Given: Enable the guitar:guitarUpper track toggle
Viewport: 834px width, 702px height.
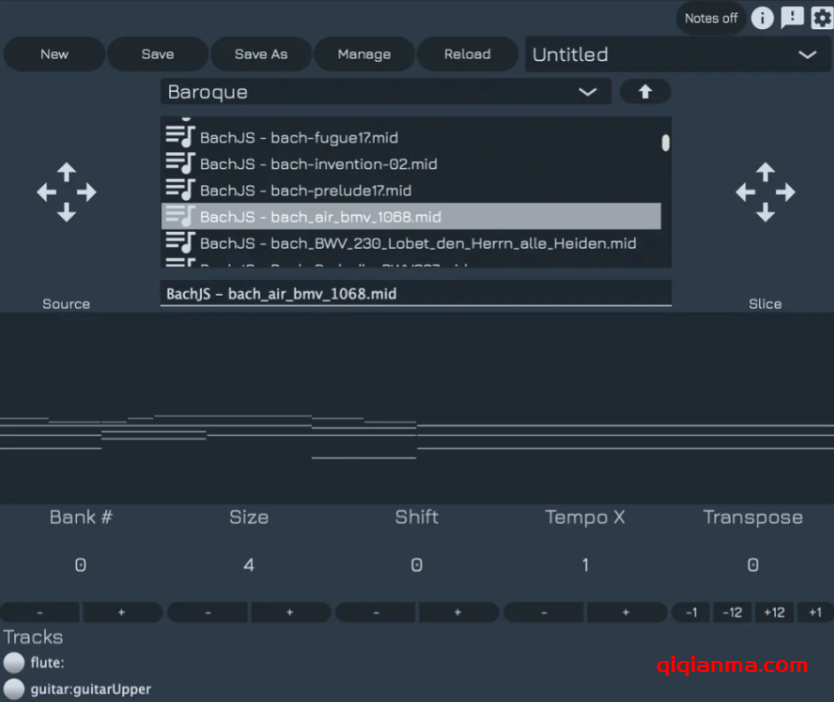Looking at the screenshot, I should (x=14, y=689).
